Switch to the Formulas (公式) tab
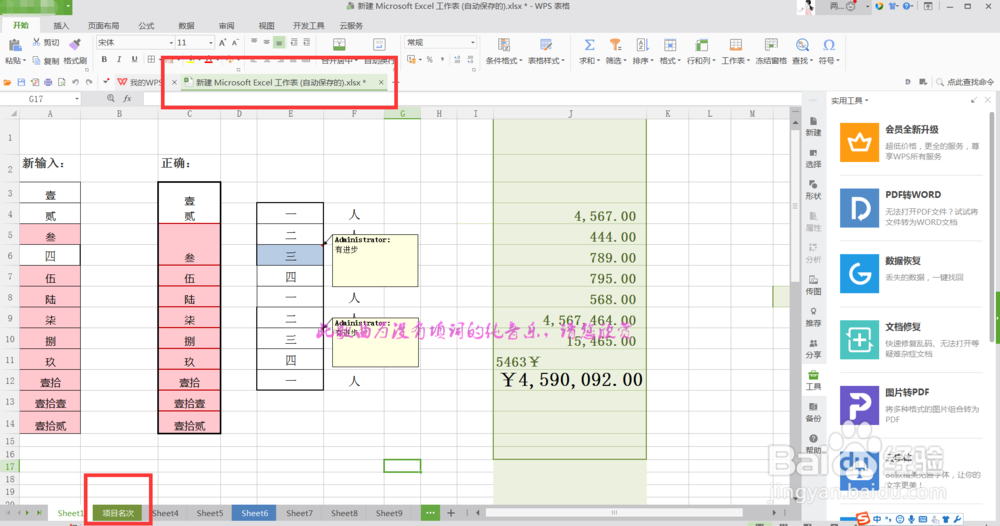This screenshot has height=526, width=1000. pos(146,26)
